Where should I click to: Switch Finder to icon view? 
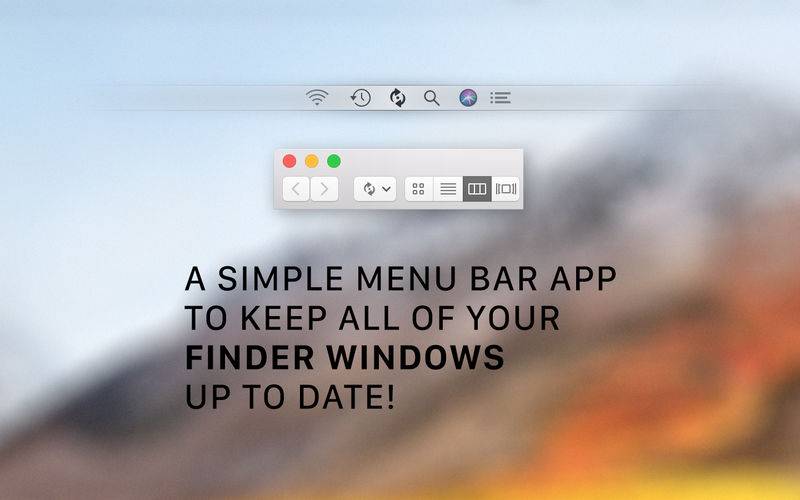(419, 189)
